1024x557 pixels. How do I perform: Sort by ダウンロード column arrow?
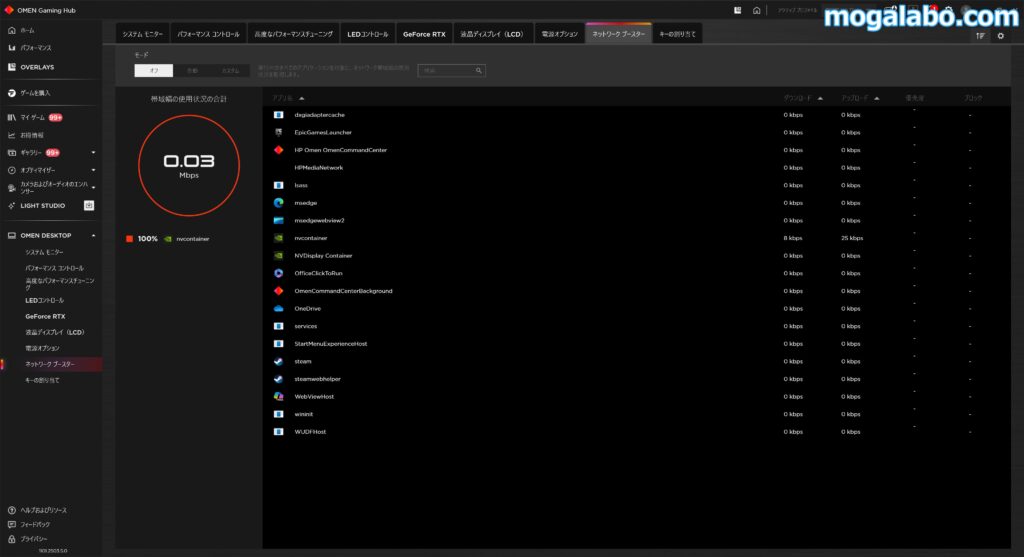pos(820,99)
